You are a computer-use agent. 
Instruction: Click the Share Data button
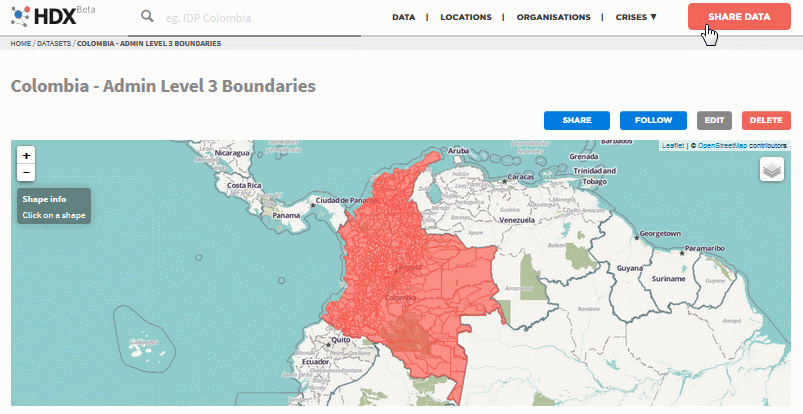739,18
